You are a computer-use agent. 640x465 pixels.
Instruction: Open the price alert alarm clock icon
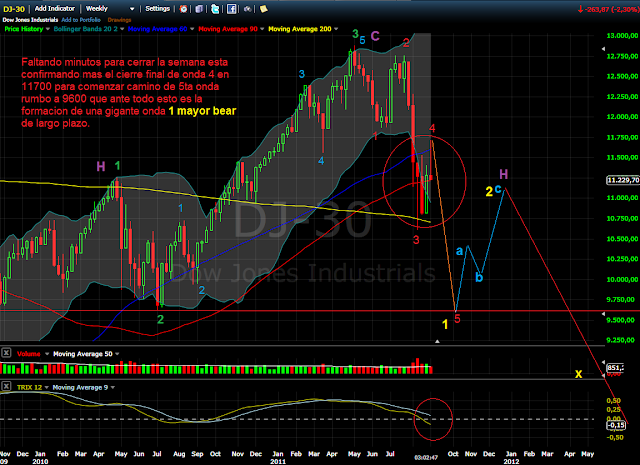[184, 9]
